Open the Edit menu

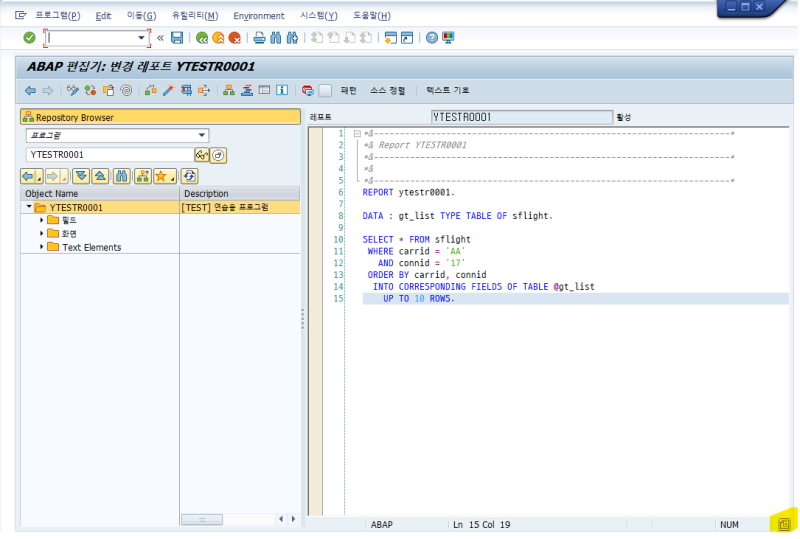(103, 16)
